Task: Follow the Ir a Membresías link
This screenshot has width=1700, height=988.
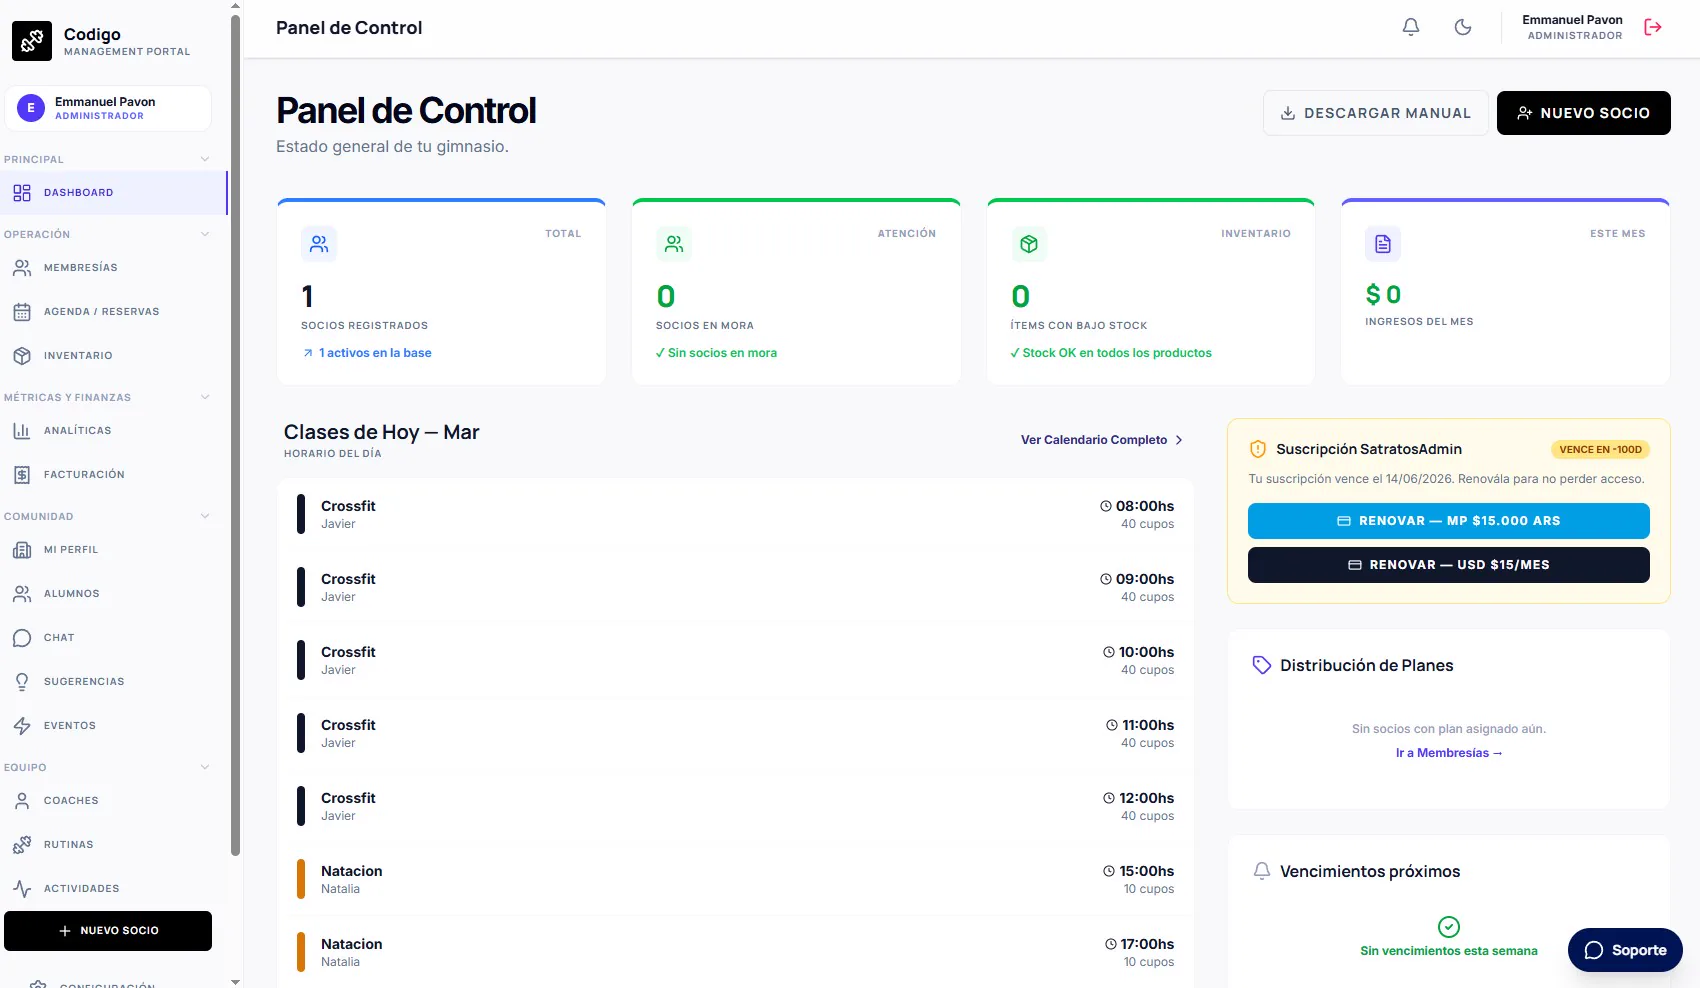Action: point(1449,753)
